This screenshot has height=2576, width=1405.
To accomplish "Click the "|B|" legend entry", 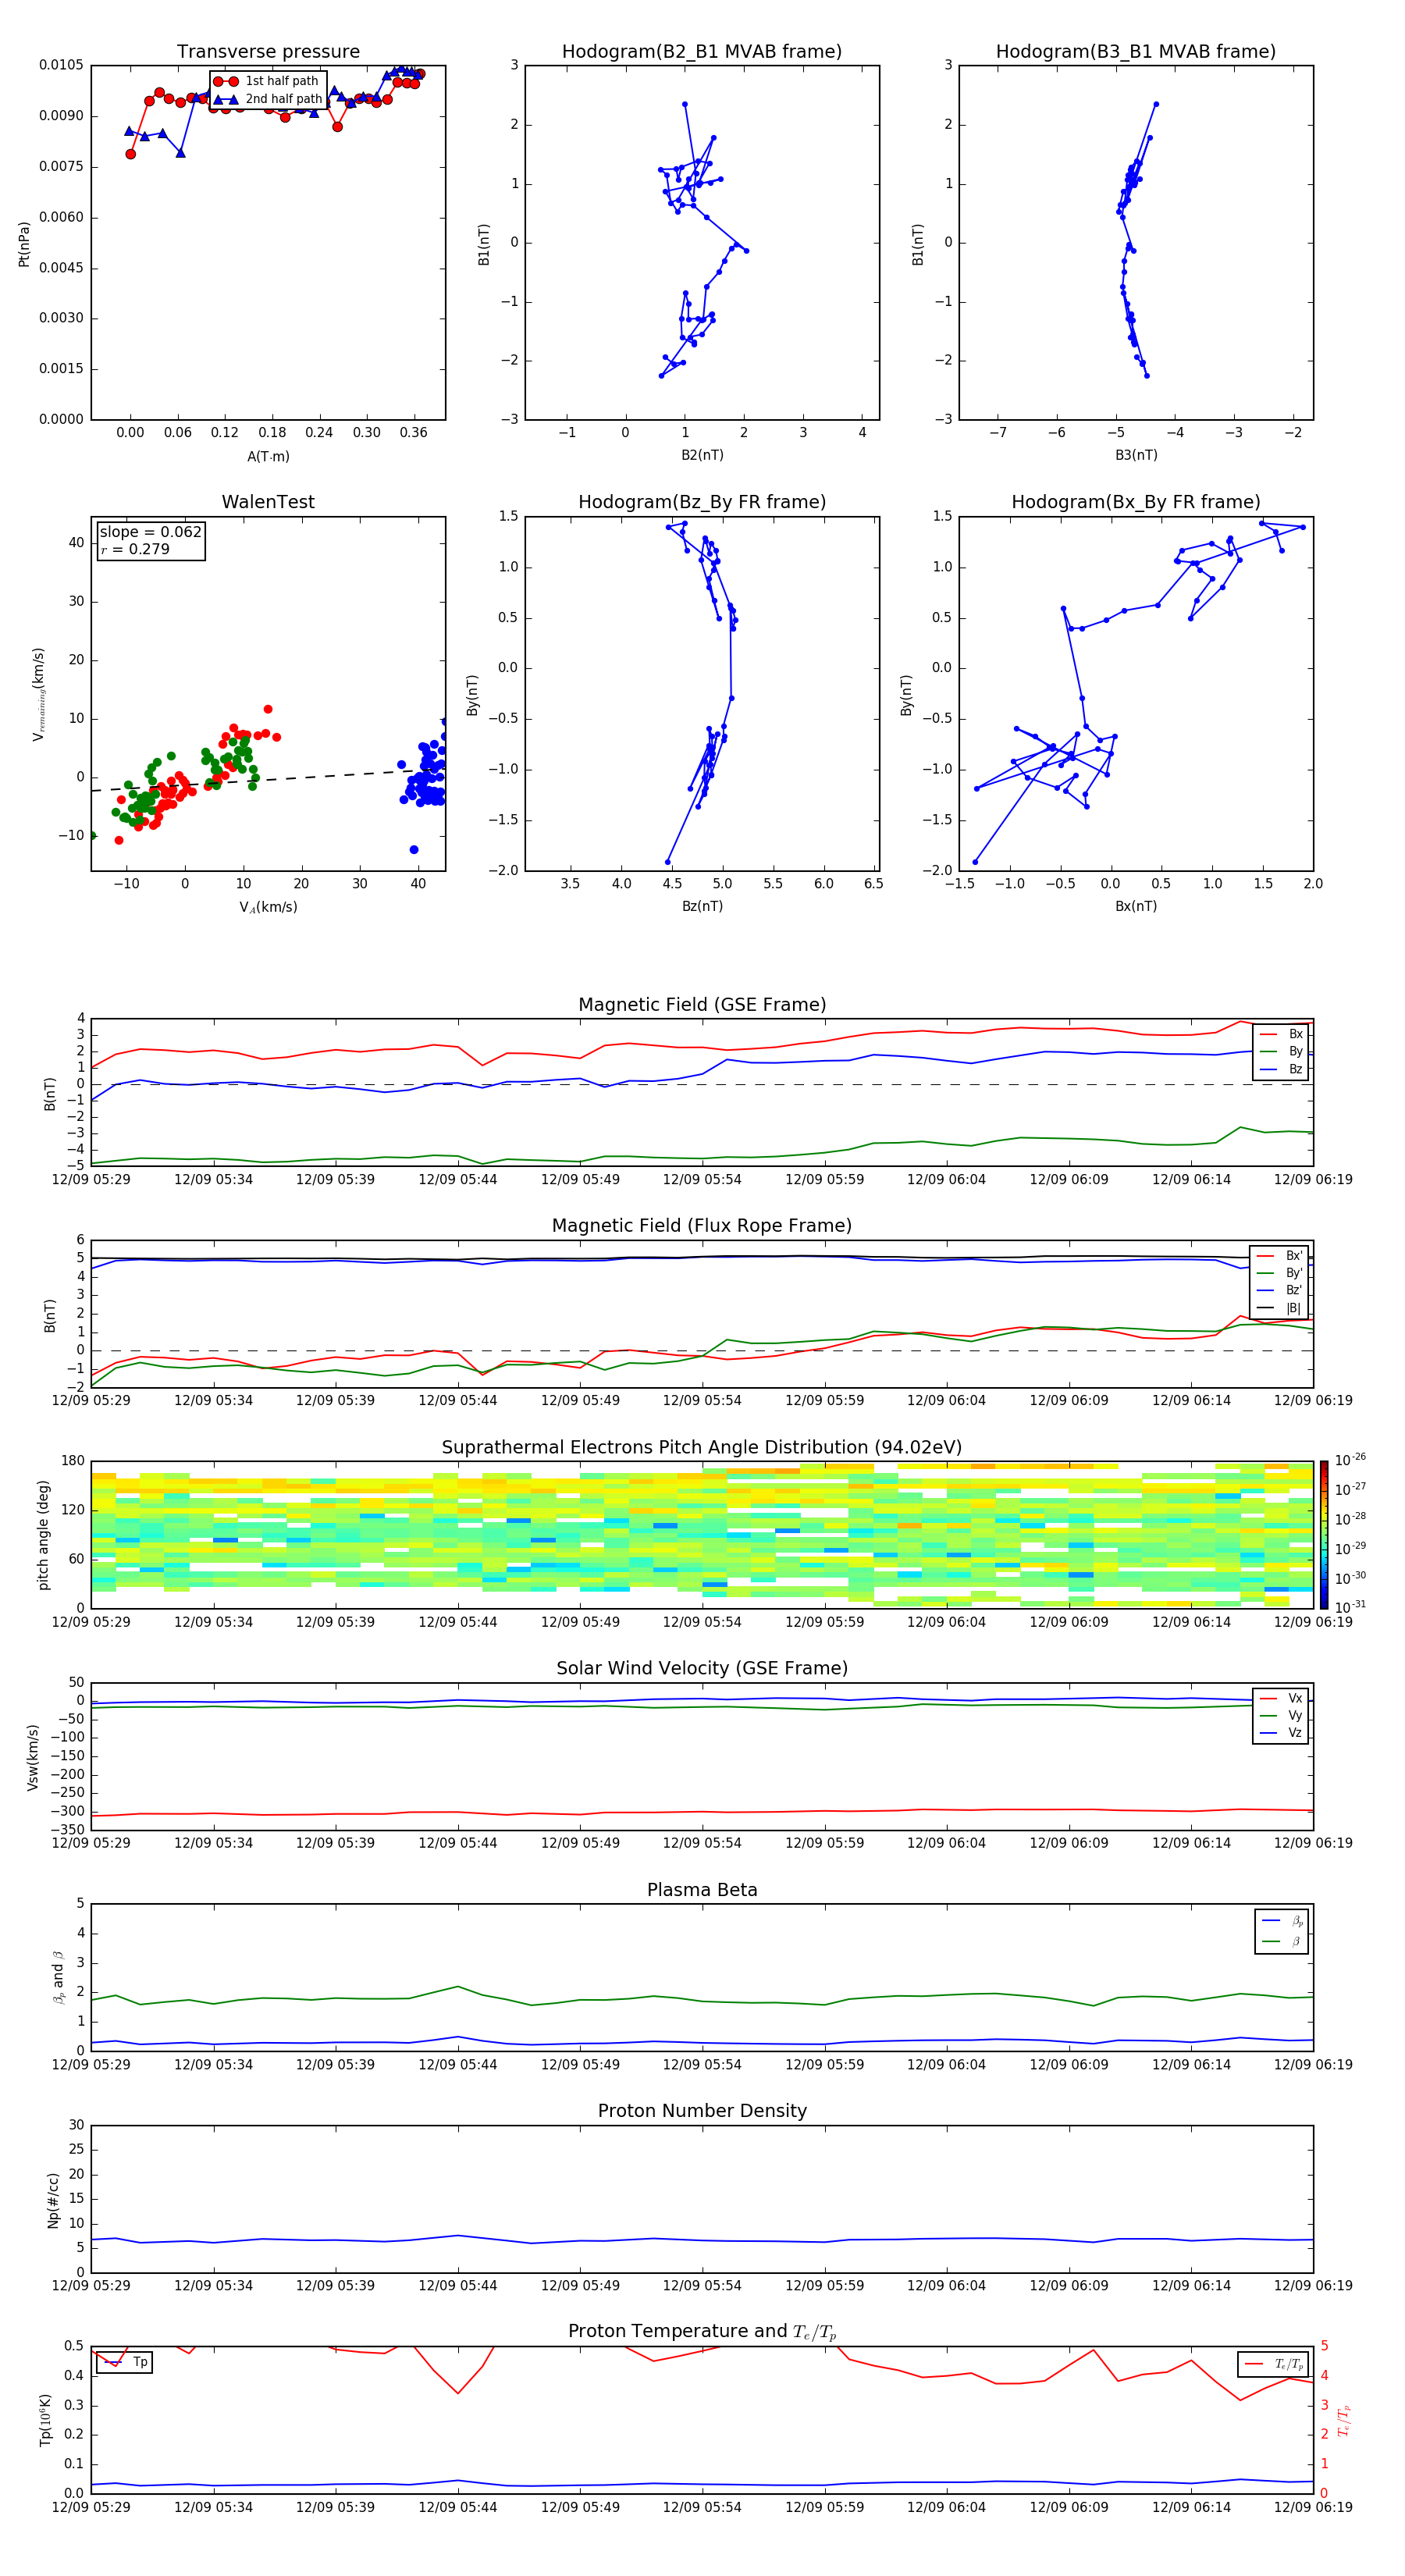I will [1279, 1308].
